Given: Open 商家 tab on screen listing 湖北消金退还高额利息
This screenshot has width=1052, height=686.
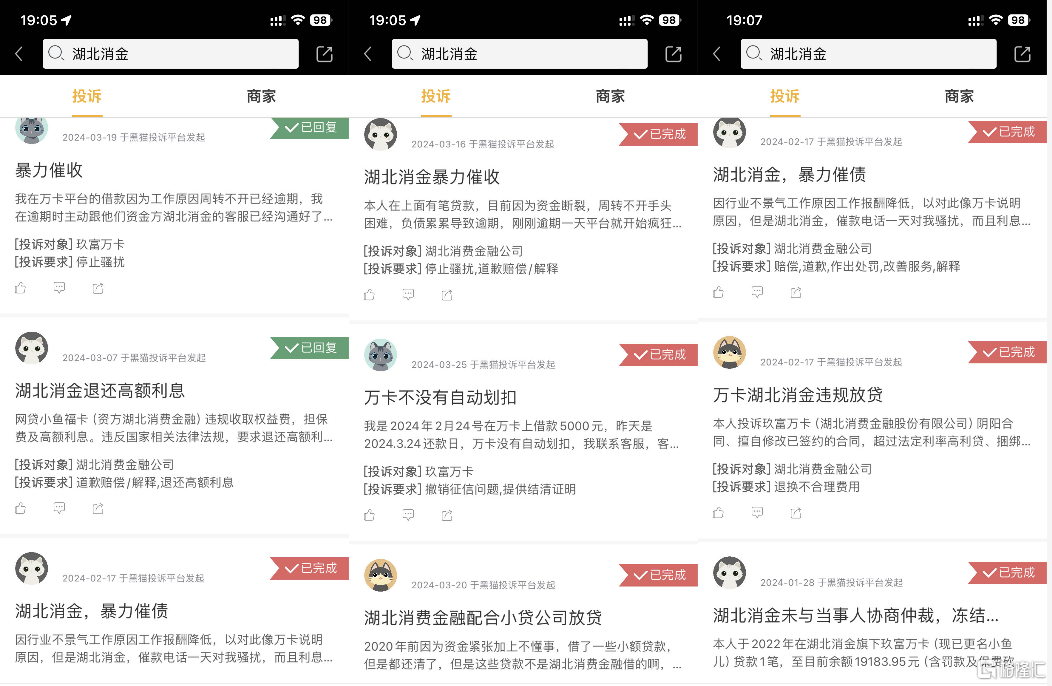Looking at the screenshot, I should click(261, 96).
